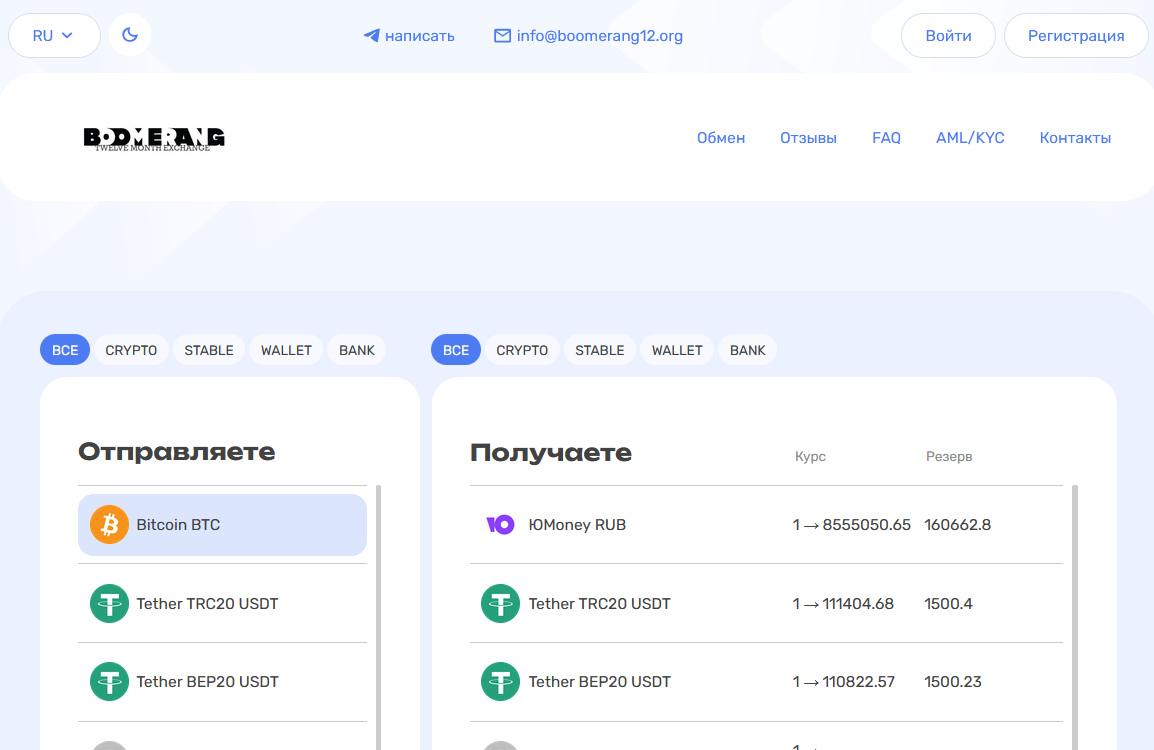Viewport: 1154px width, 750px height.
Task: Open the RU language dropdown
Action: [54, 36]
